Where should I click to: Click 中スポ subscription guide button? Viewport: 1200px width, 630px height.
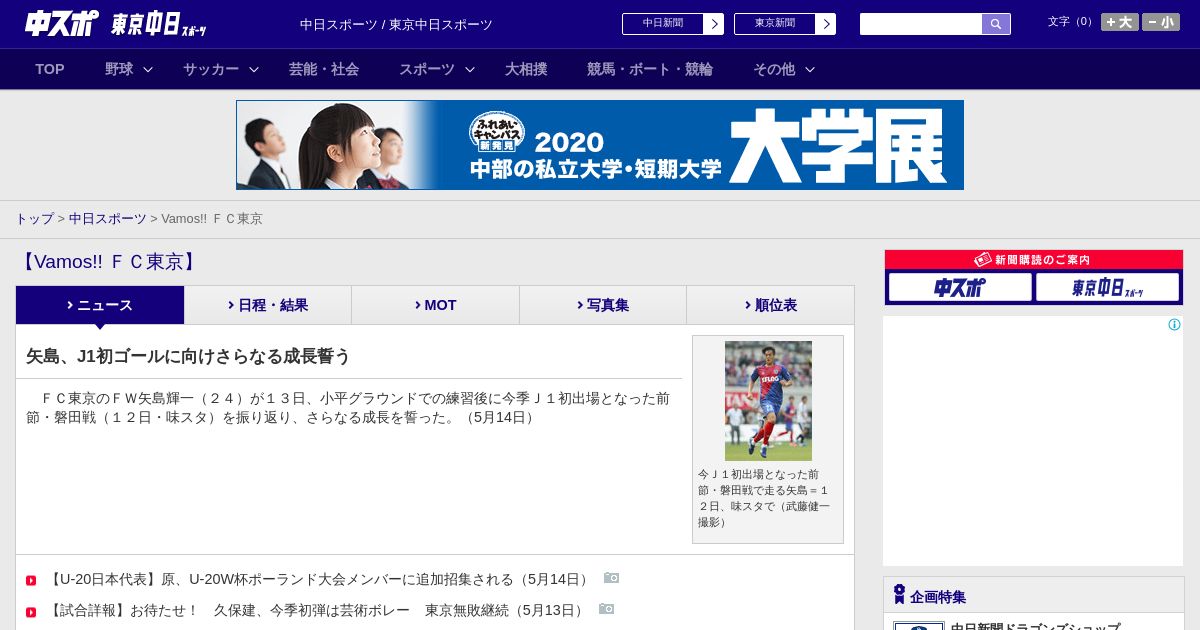pos(960,287)
